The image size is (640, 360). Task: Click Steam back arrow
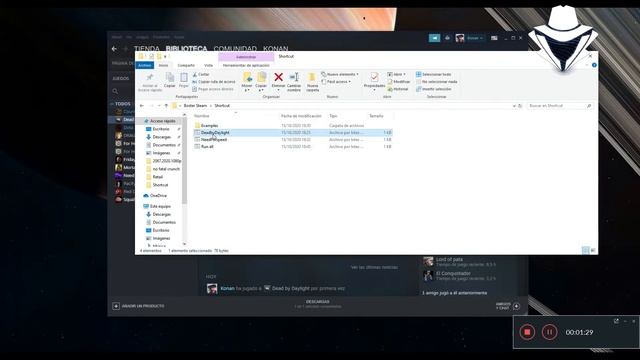(x=114, y=49)
